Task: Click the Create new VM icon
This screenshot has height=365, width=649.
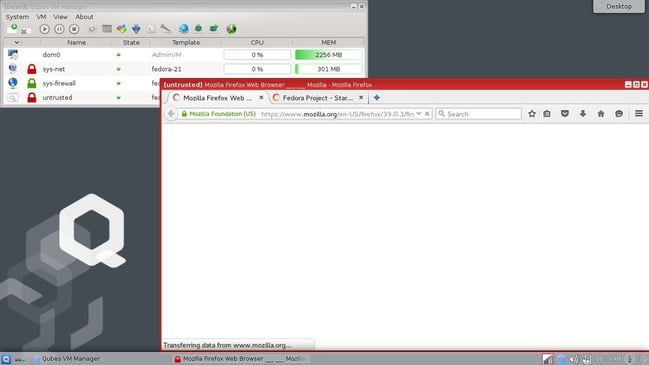Action: pyautogui.click(x=12, y=28)
